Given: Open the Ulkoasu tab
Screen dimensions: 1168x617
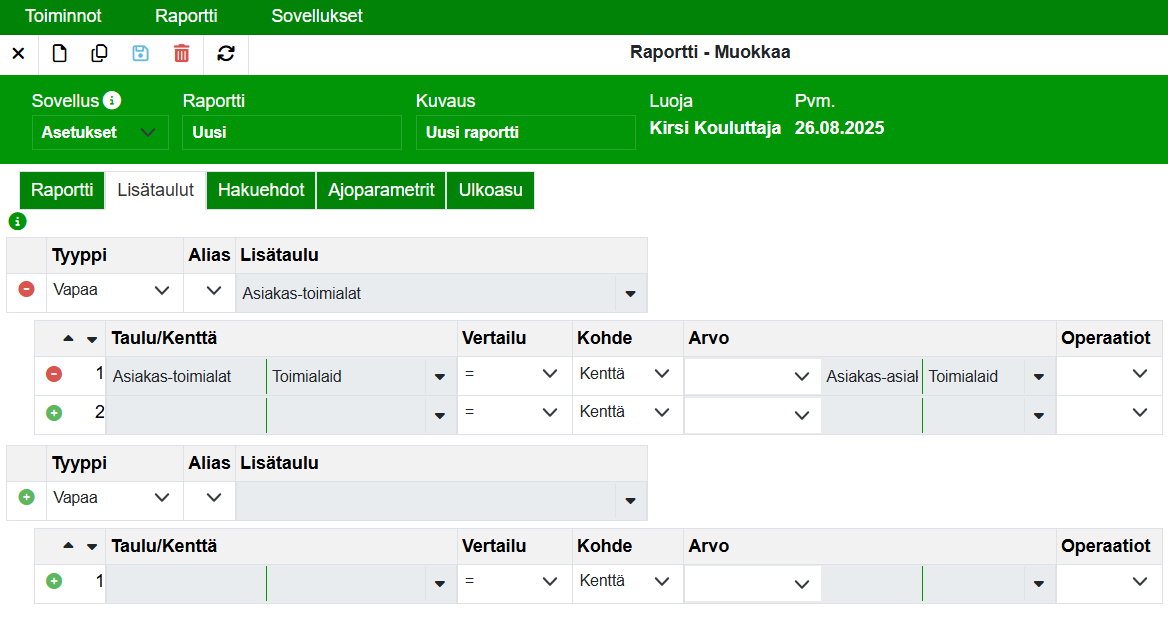Looking at the screenshot, I should (490, 190).
